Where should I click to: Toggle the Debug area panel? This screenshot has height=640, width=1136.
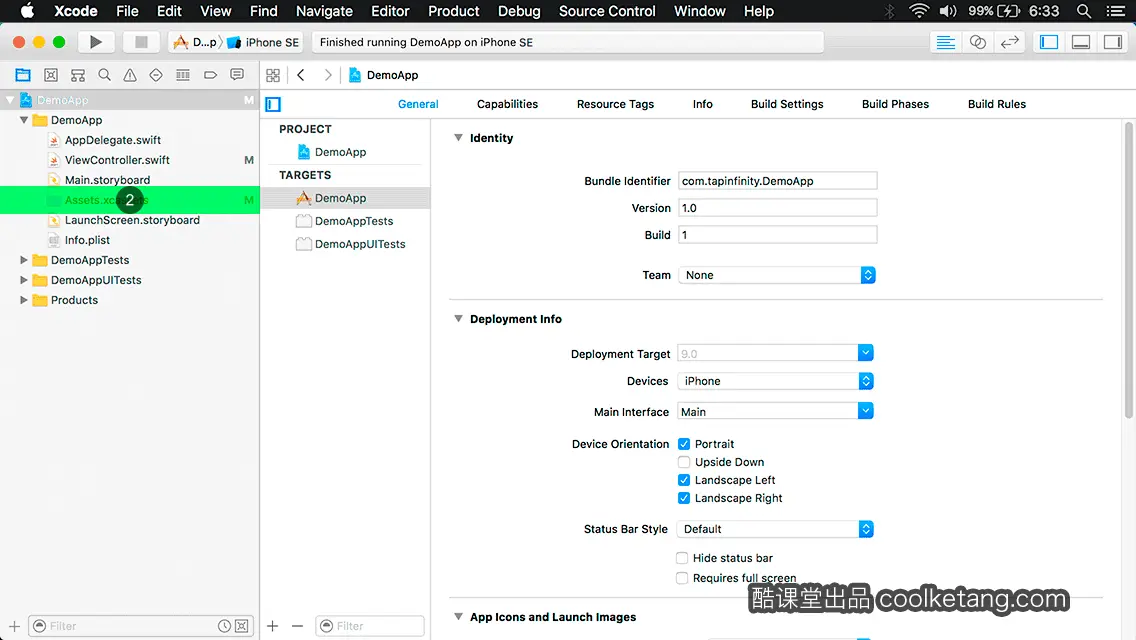click(x=1081, y=42)
